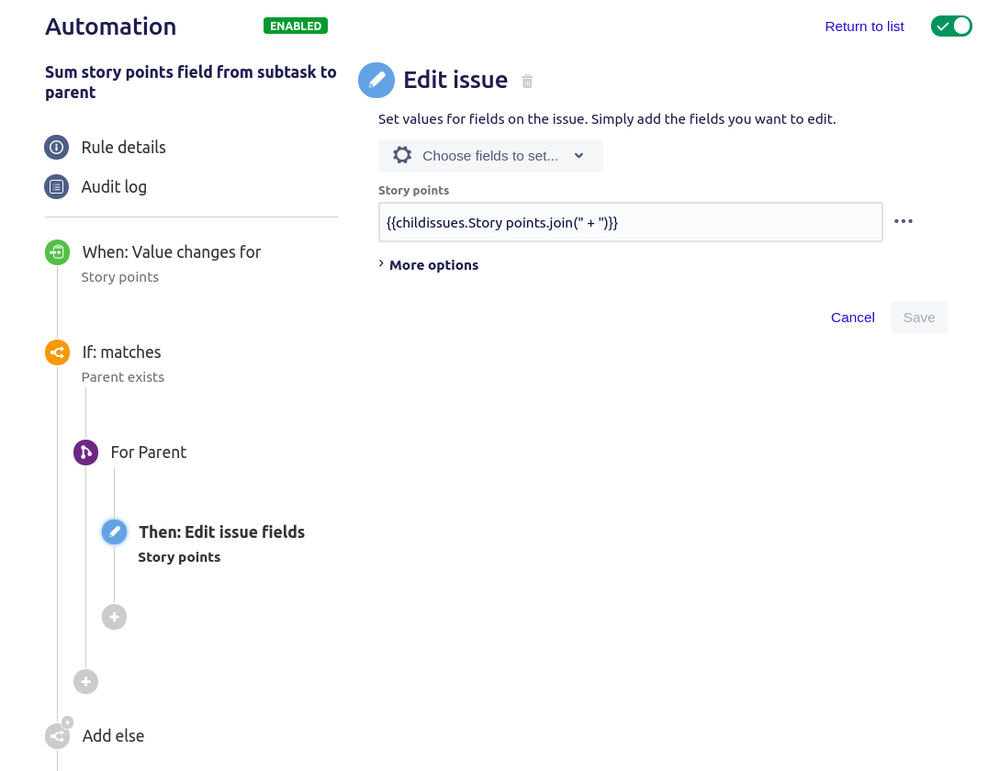Screen dimensions: 999x771
Task: Select the purple For Parent branch icon
Action: point(86,452)
